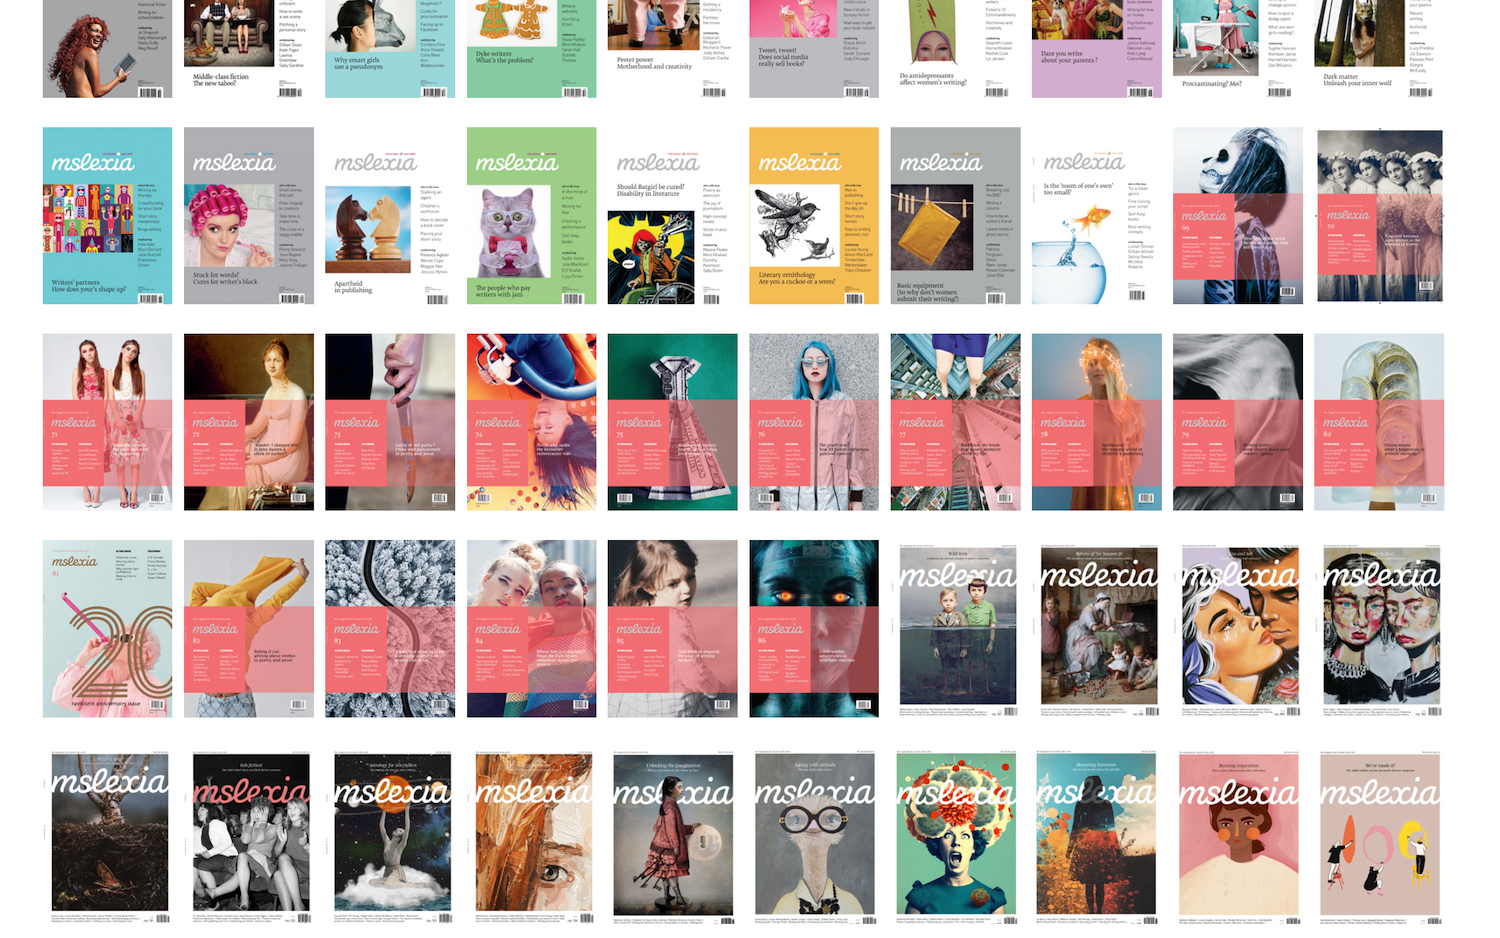Click the yellow sweater arms raised cover
The width and height of the screenshot is (1500, 938).
(248, 629)
